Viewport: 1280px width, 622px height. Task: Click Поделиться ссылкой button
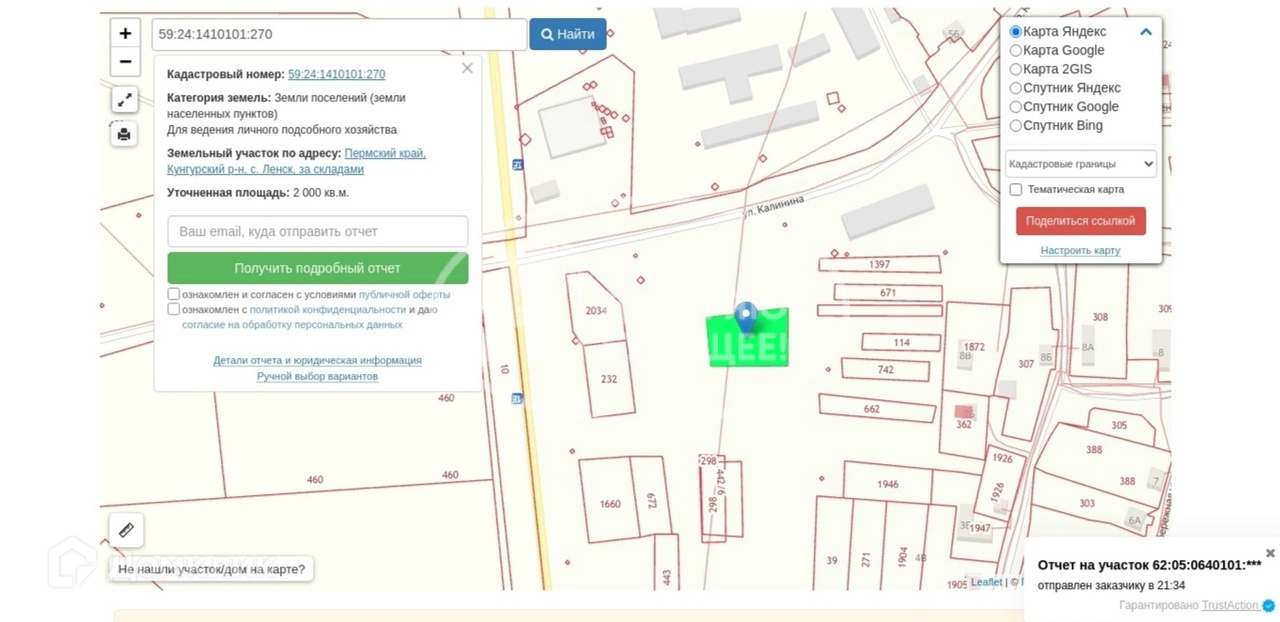[x=1081, y=221]
